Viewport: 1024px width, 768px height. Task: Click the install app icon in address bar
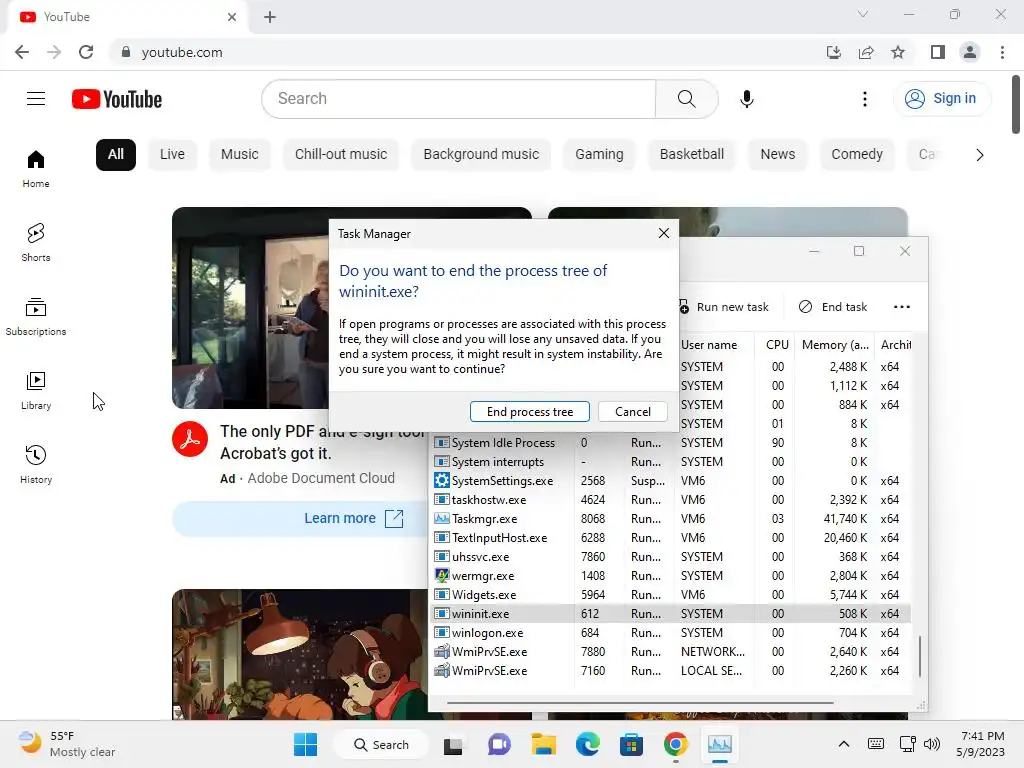click(834, 52)
